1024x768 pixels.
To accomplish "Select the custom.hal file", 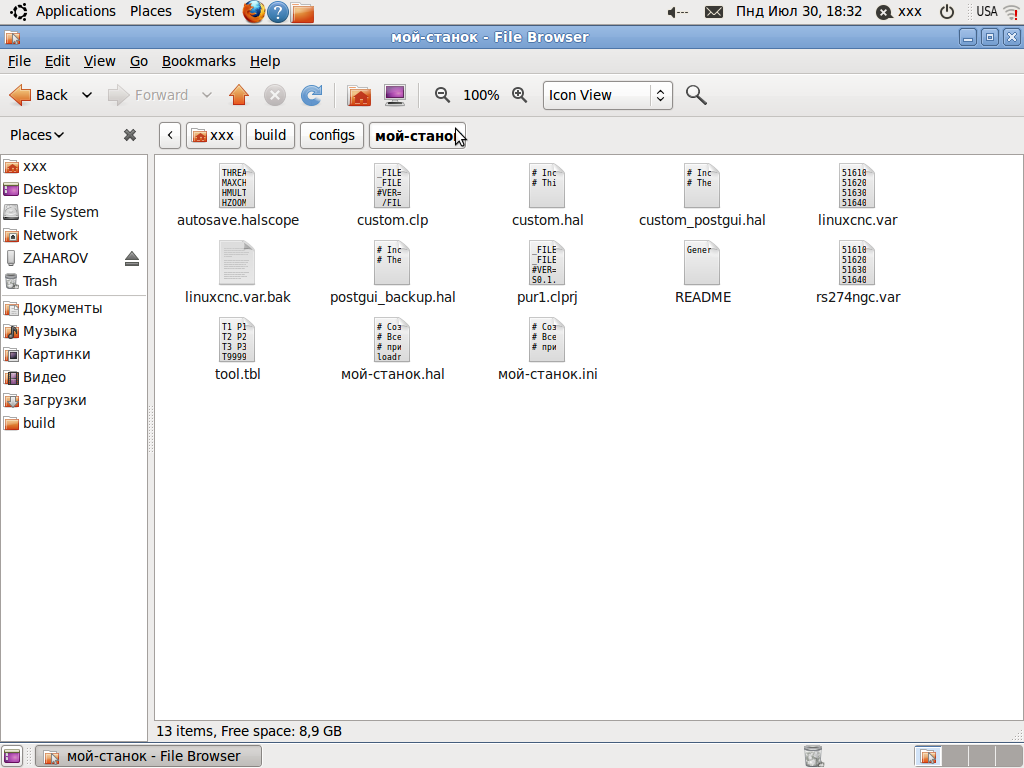I will [547, 196].
